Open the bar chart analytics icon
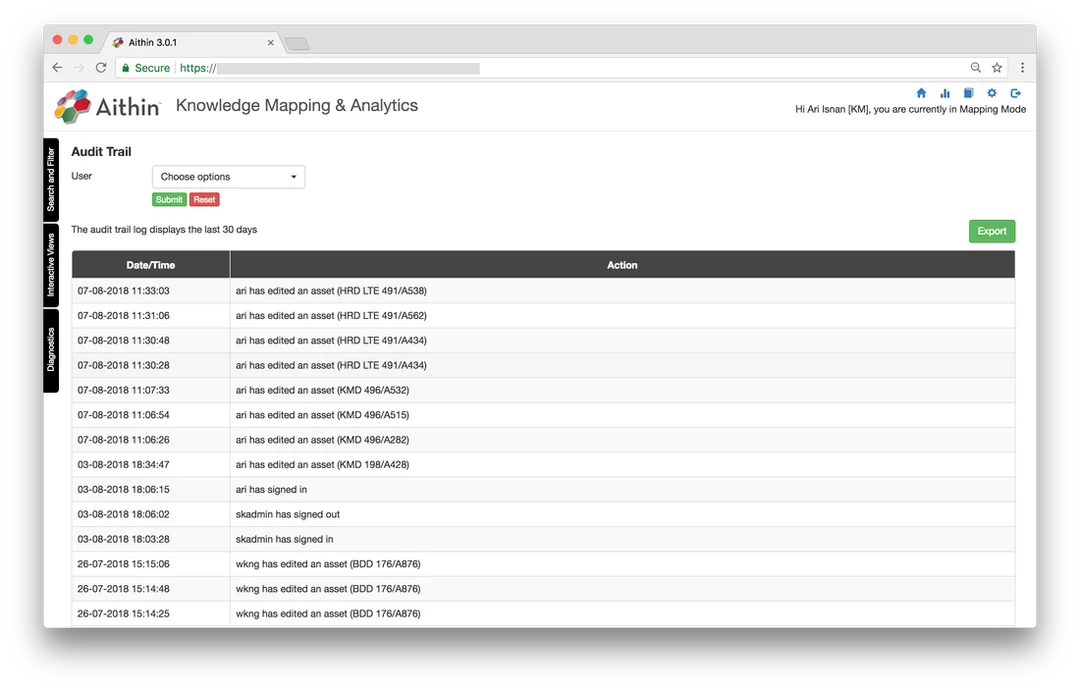 point(945,93)
